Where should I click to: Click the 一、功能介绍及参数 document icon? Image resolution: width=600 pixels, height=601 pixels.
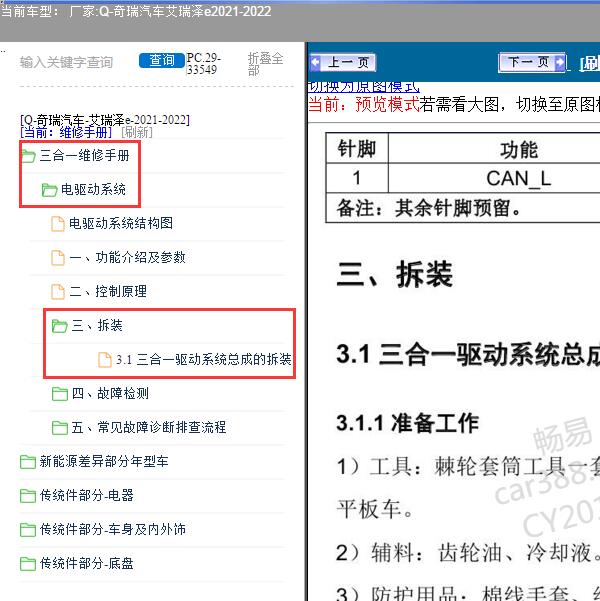click(58, 258)
